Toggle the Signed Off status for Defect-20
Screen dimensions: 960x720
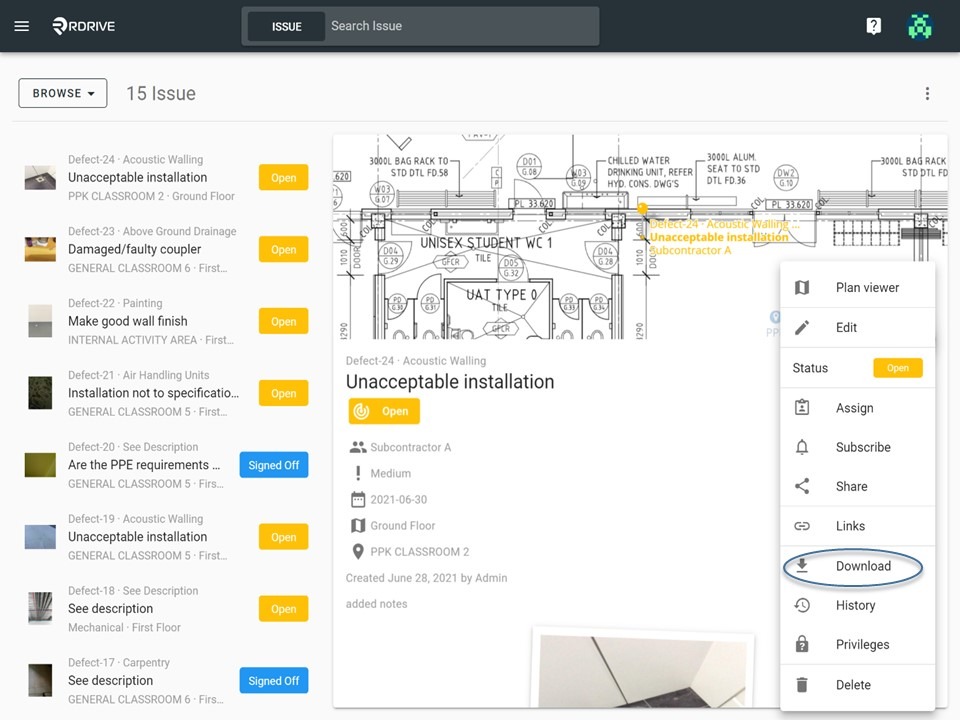(x=274, y=465)
